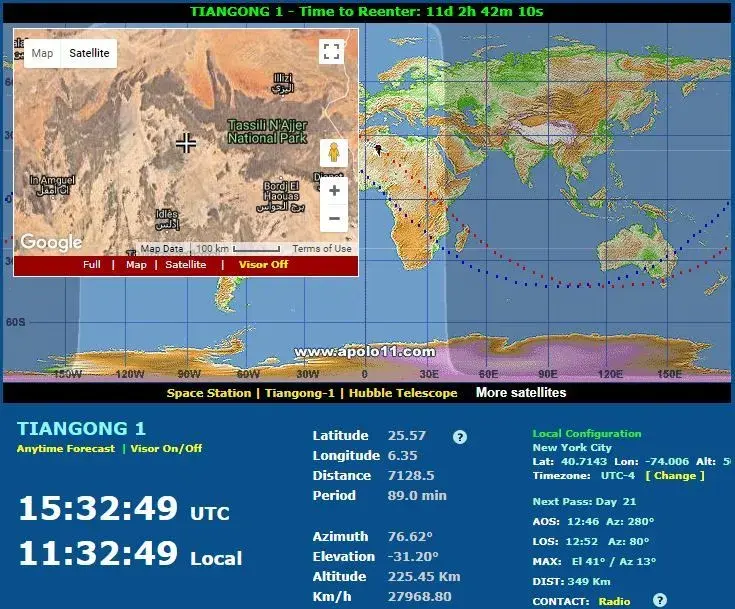The height and width of the screenshot is (609, 735).
Task: Click the help icon beside Radio contact
Action: click(659, 600)
